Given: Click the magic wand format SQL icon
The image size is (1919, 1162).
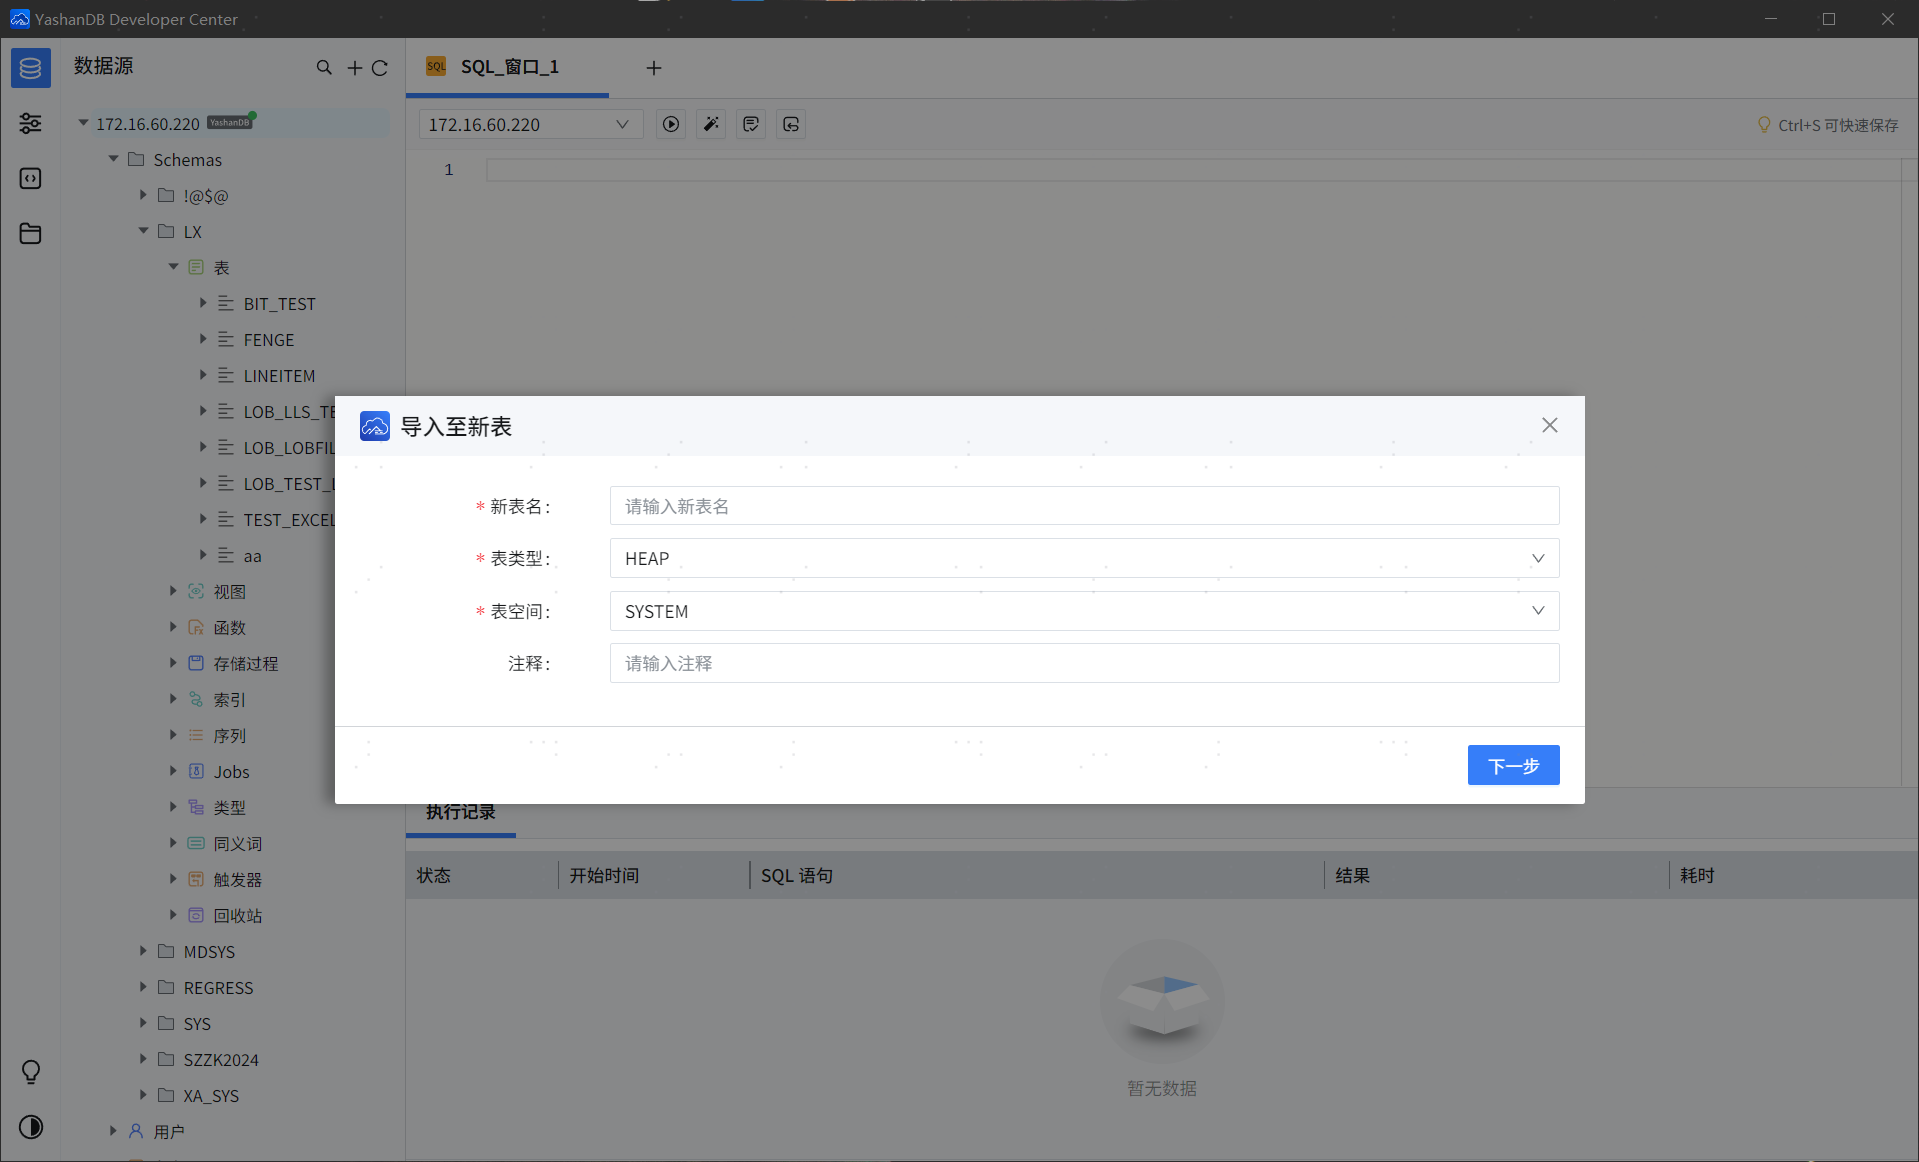Looking at the screenshot, I should [711, 124].
